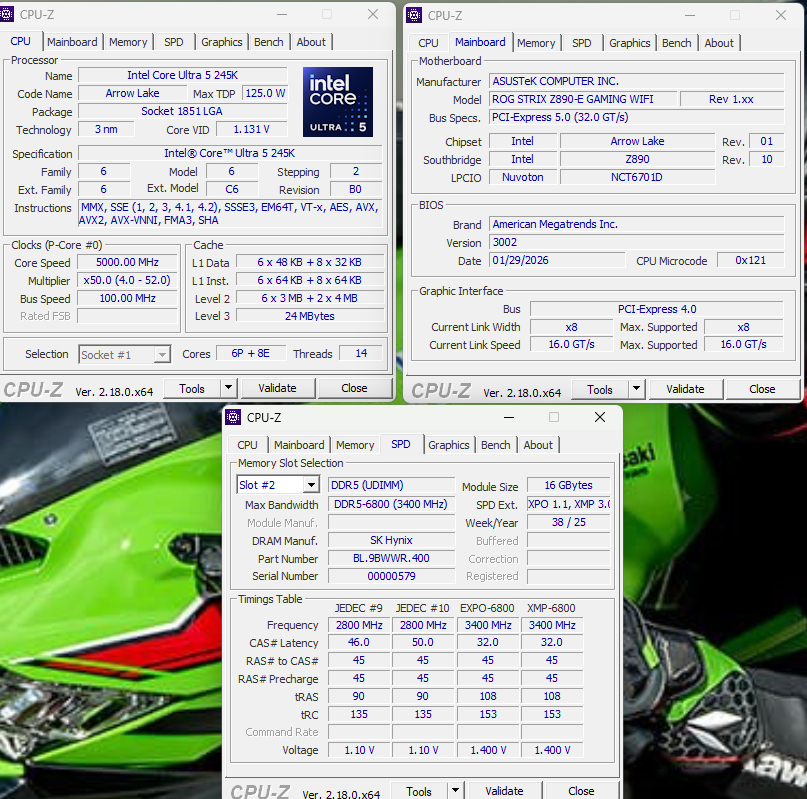This screenshot has height=799, width=807.
Task: Expand the Tools dropdown arrow in the CPU window
Action: click(228, 388)
